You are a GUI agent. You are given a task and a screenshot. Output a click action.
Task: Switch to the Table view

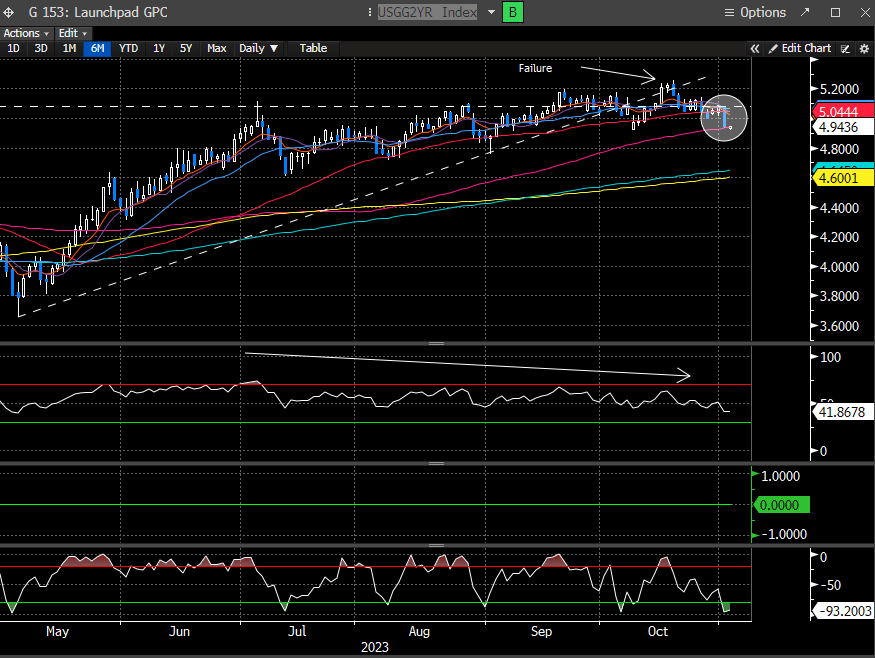click(x=313, y=48)
